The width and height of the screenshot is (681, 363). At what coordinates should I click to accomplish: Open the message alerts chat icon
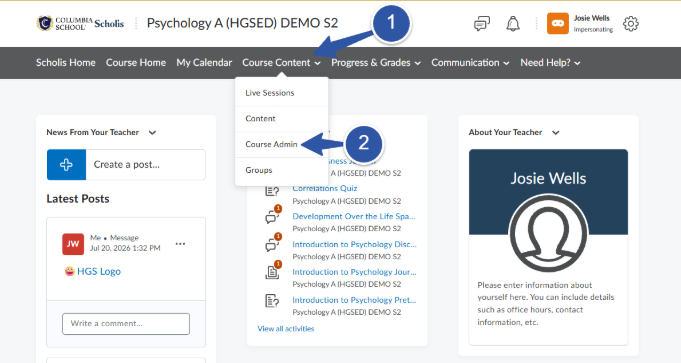[482, 23]
